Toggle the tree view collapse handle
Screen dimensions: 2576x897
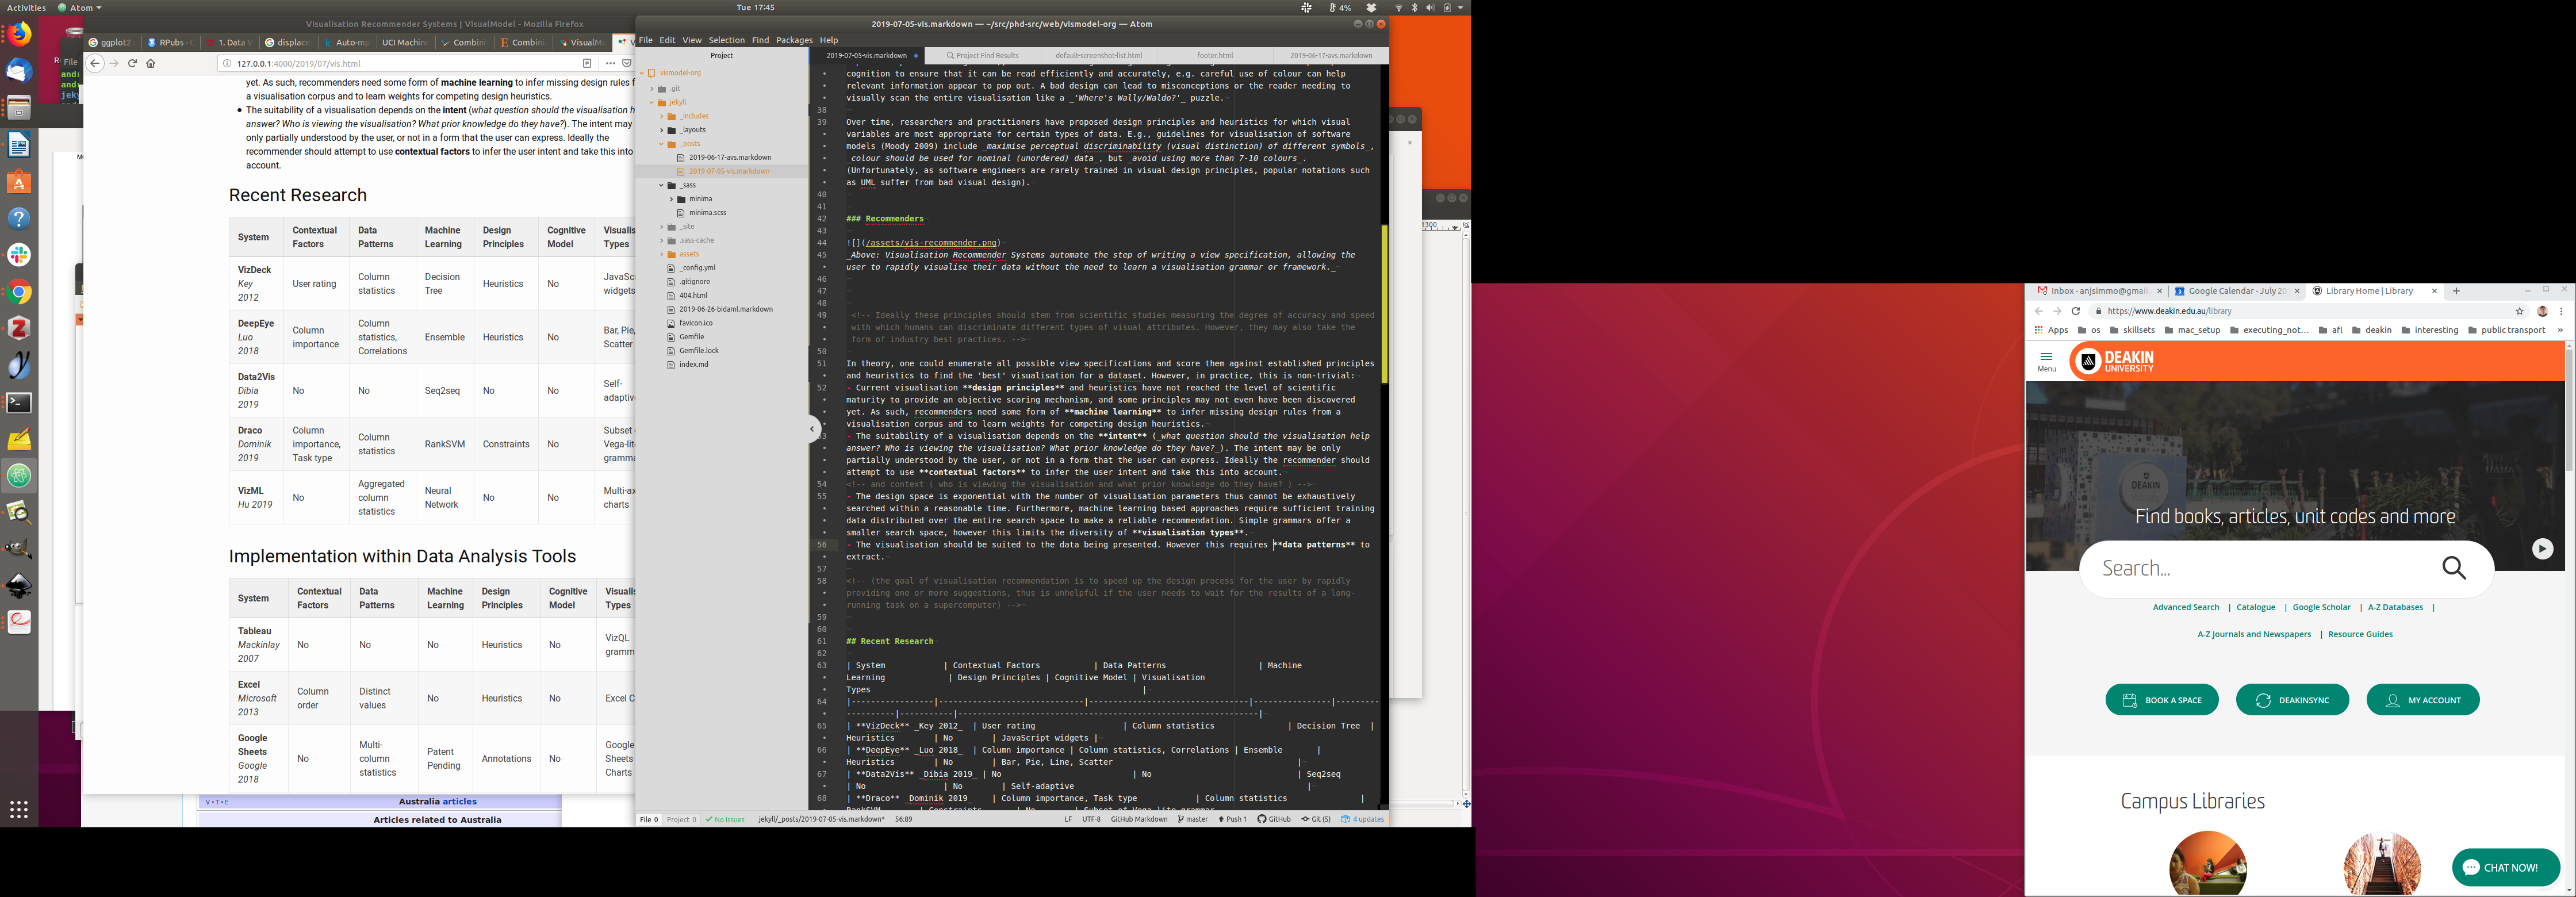pyautogui.click(x=813, y=429)
